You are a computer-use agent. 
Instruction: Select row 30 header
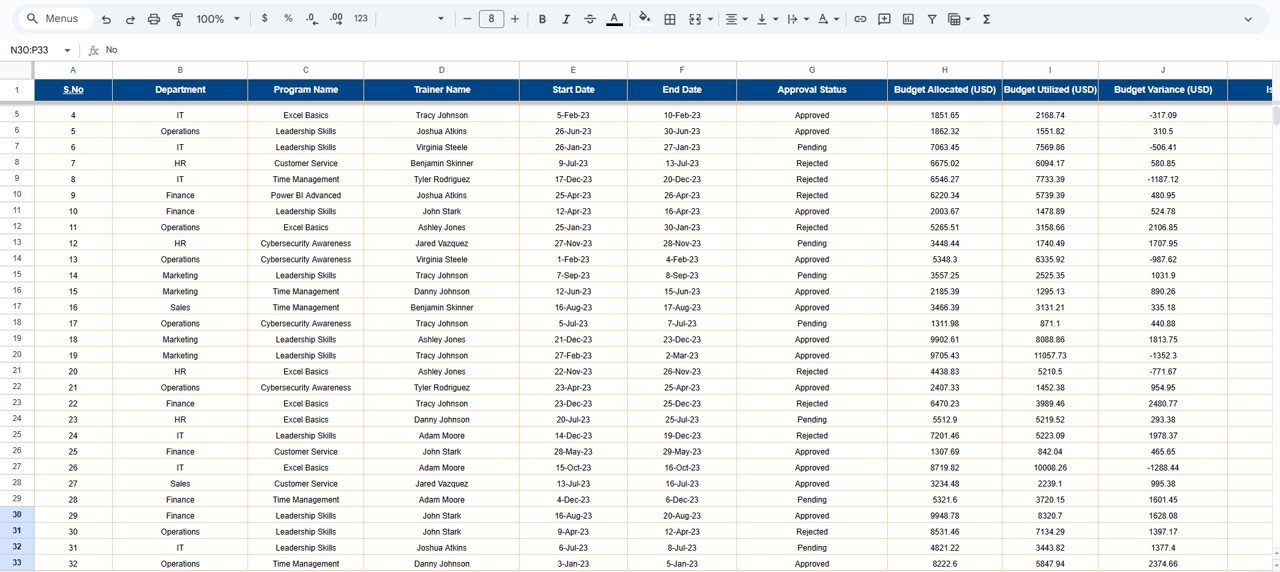[17, 515]
